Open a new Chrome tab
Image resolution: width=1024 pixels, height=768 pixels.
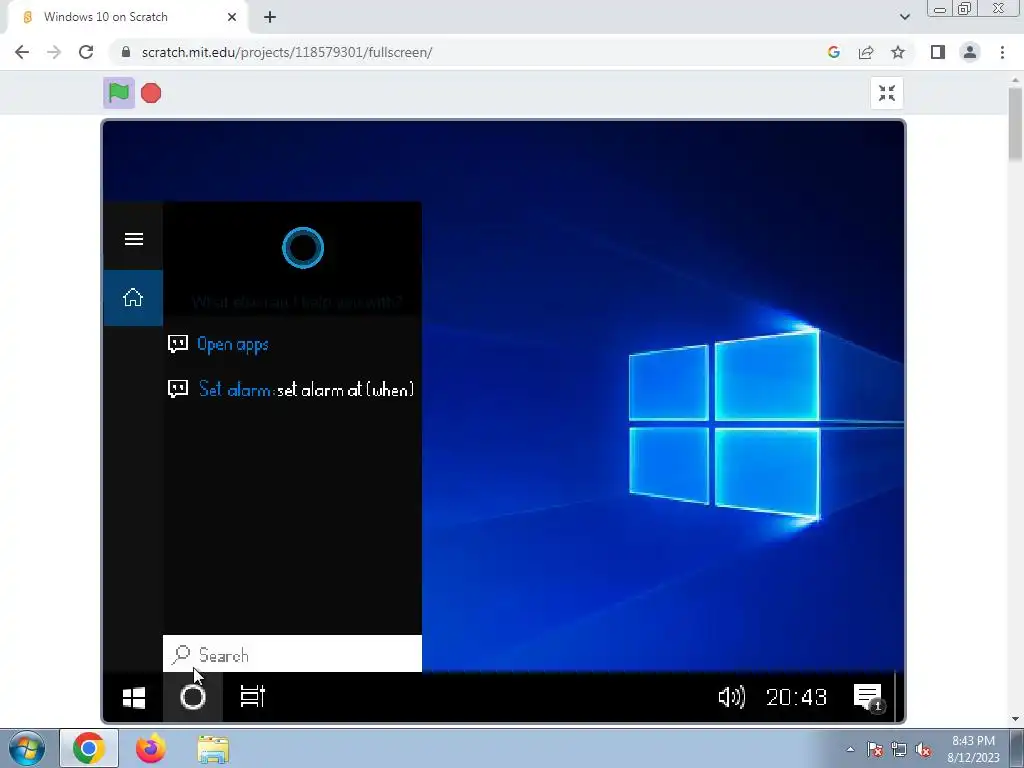(x=270, y=18)
